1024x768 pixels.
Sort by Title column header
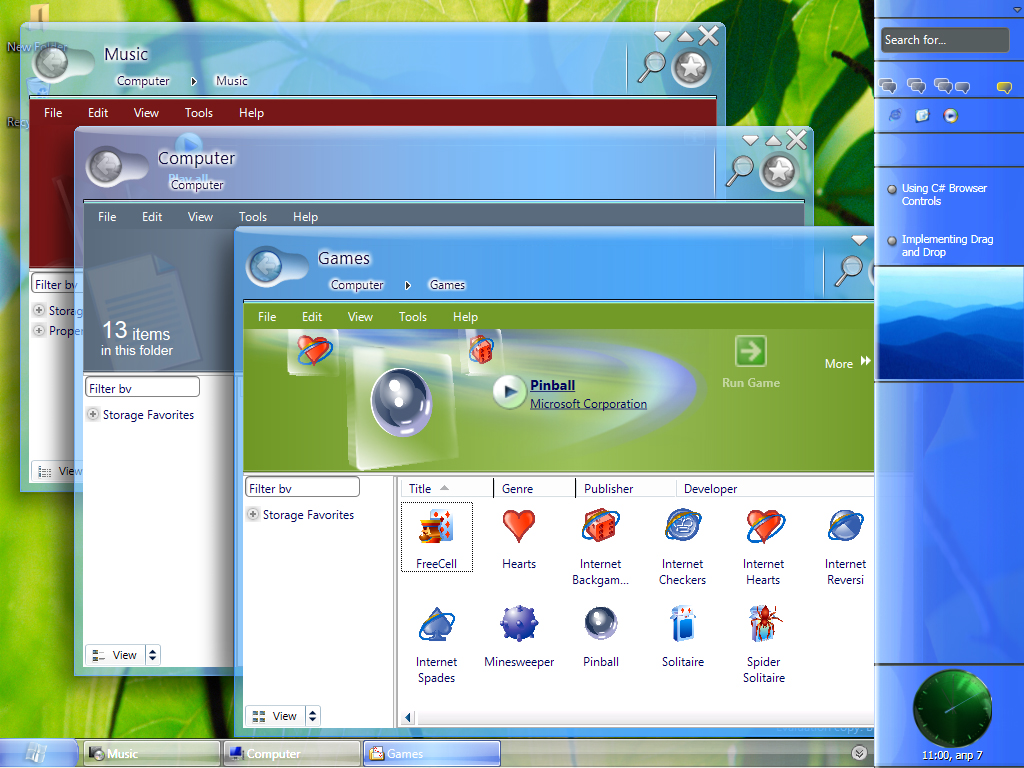click(x=447, y=488)
